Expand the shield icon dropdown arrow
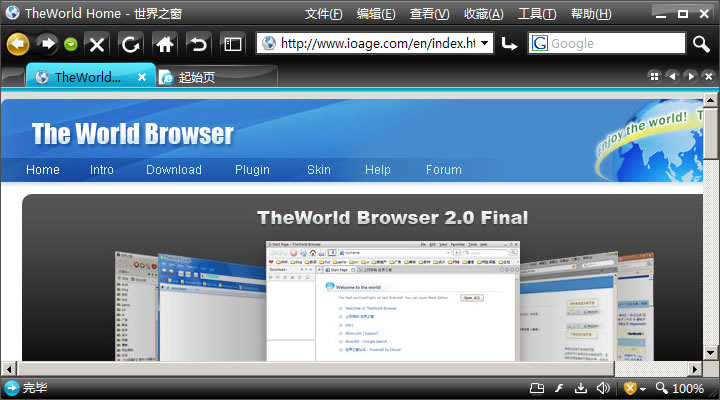The height and width of the screenshot is (400, 720). click(x=642, y=389)
